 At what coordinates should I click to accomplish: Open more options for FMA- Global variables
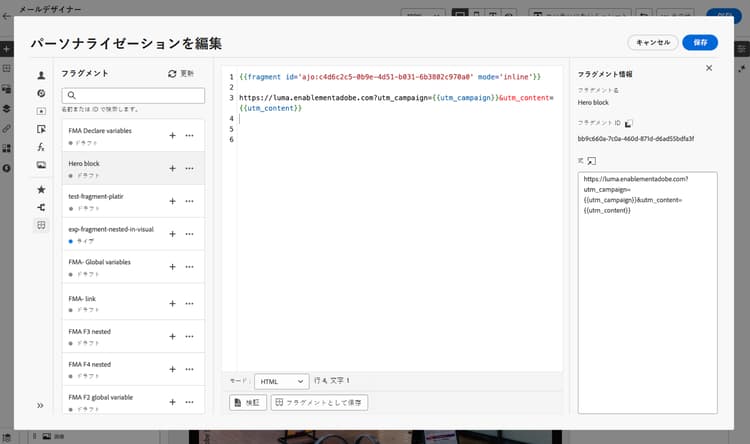[x=189, y=266]
